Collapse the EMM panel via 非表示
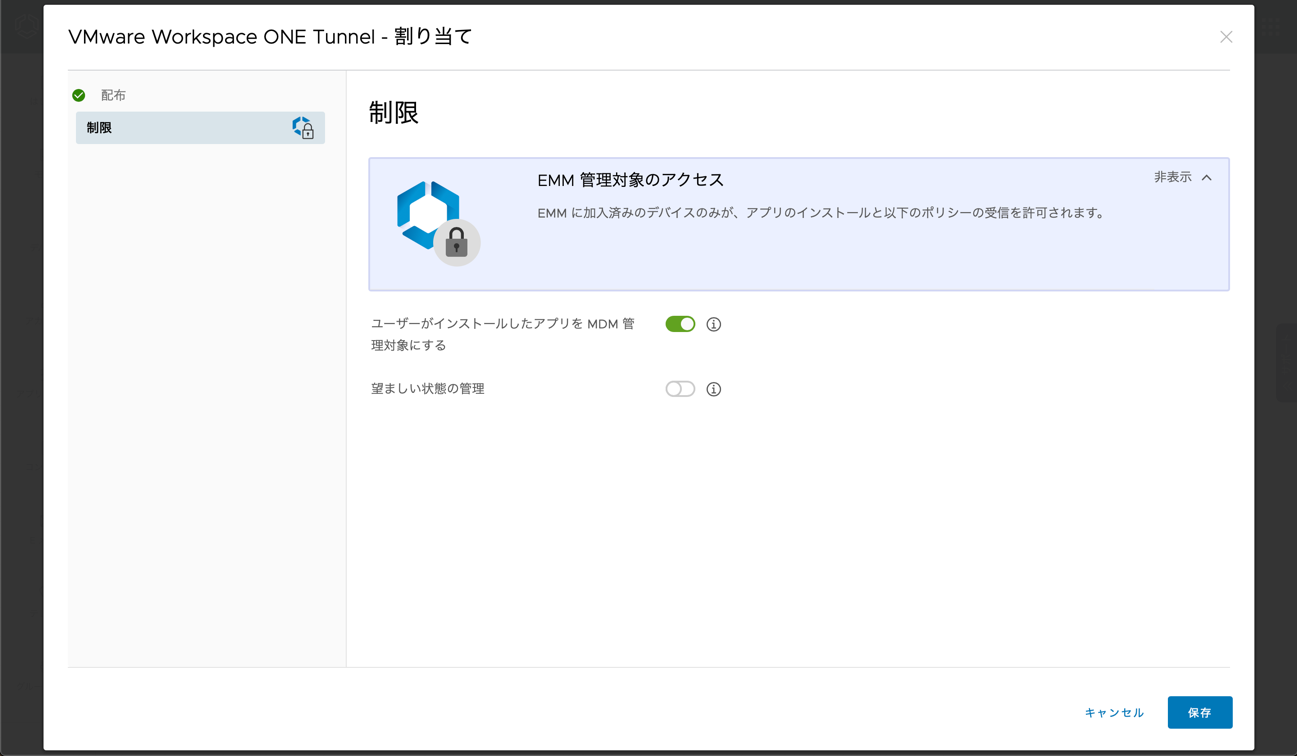 tap(1183, 177)
